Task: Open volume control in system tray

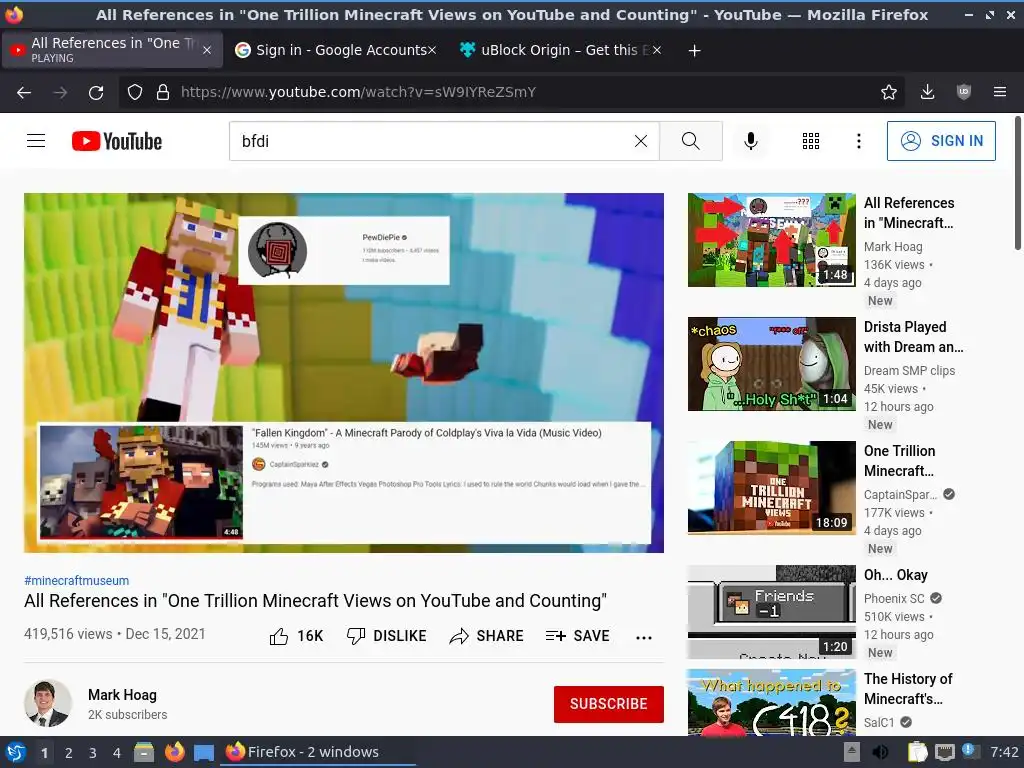Action: click(x=880, y=752)
